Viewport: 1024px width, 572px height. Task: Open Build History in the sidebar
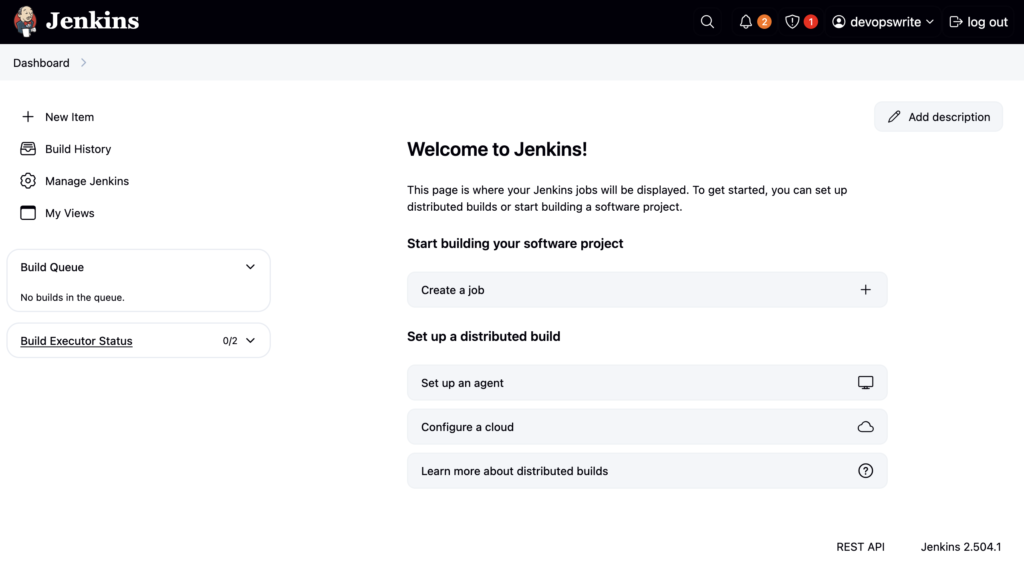(x=78, y=149)
